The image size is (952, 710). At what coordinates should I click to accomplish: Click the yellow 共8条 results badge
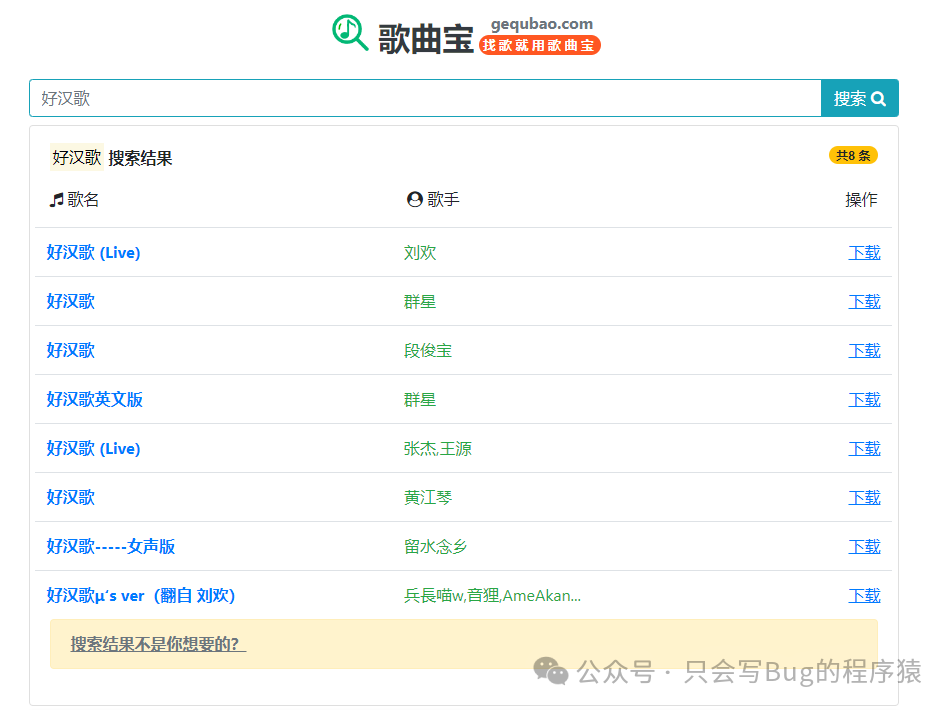pos(853,155)
